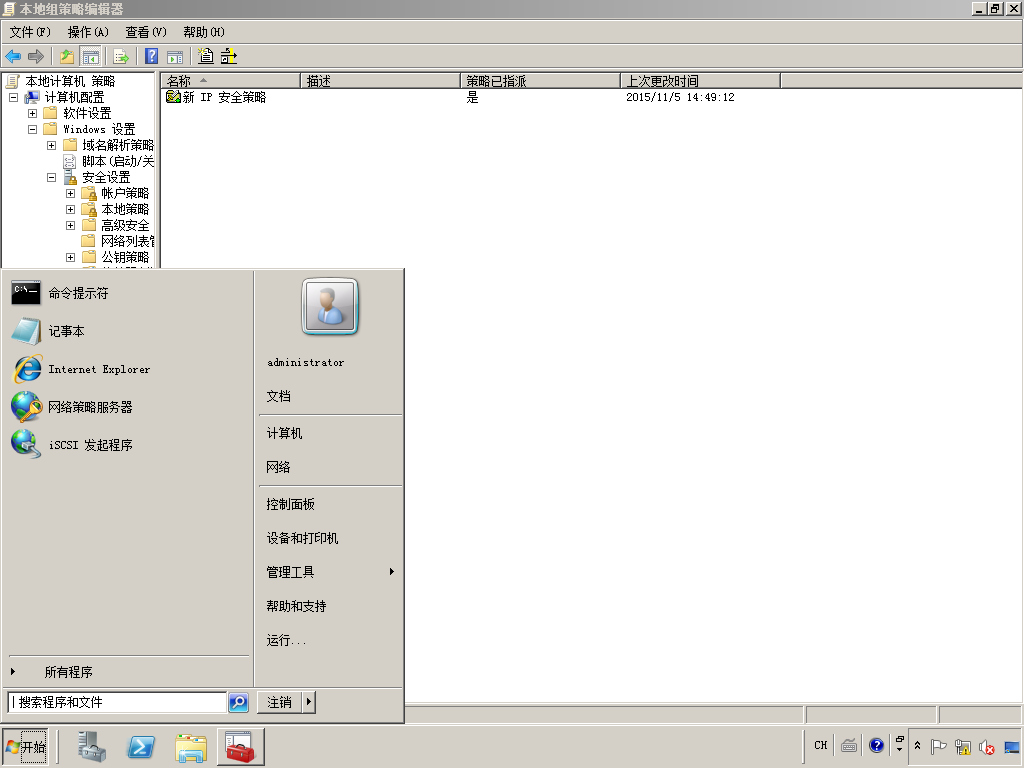1024x768 pixels.
Task: Open 所有程序 in Start menu
Action: pos(129,672)
